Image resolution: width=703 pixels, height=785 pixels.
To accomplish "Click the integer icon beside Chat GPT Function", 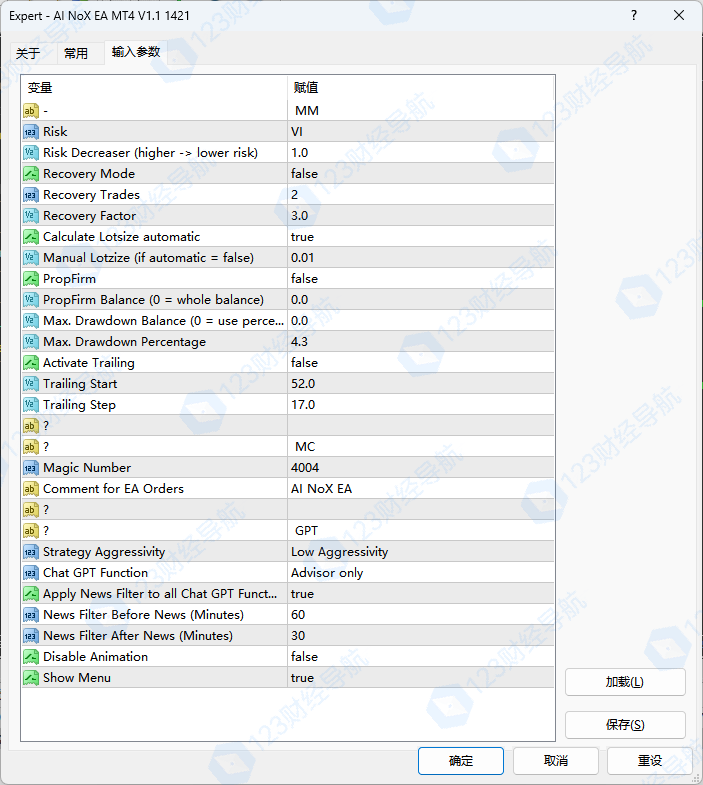I will pyautogui.click(x=31, y=573).
